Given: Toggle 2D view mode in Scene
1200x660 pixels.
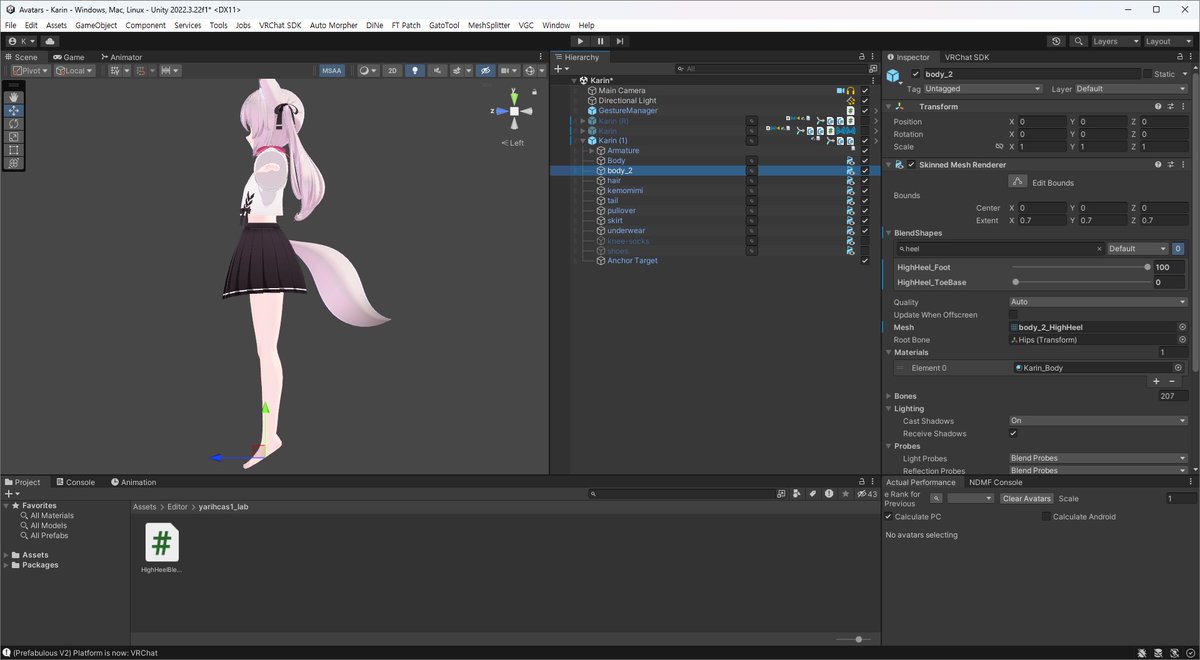Looking at the screenshot, I should click(x=393, y=71).
